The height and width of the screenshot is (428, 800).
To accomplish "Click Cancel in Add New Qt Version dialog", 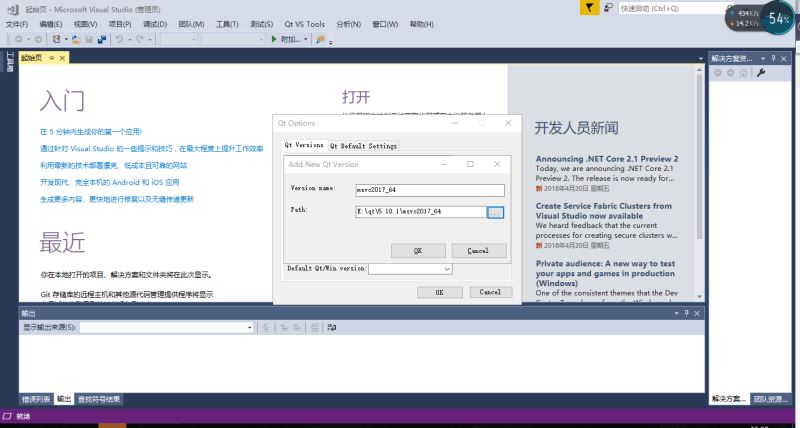I will coord(479,250).
